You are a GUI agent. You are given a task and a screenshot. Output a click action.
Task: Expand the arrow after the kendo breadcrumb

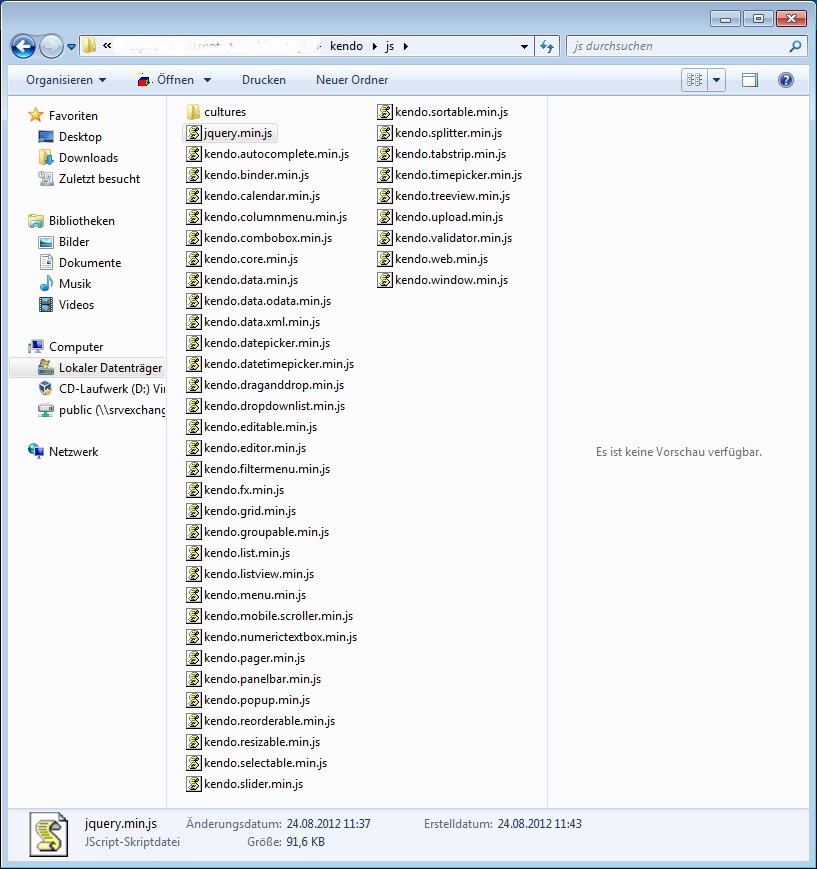pos(374,47)
